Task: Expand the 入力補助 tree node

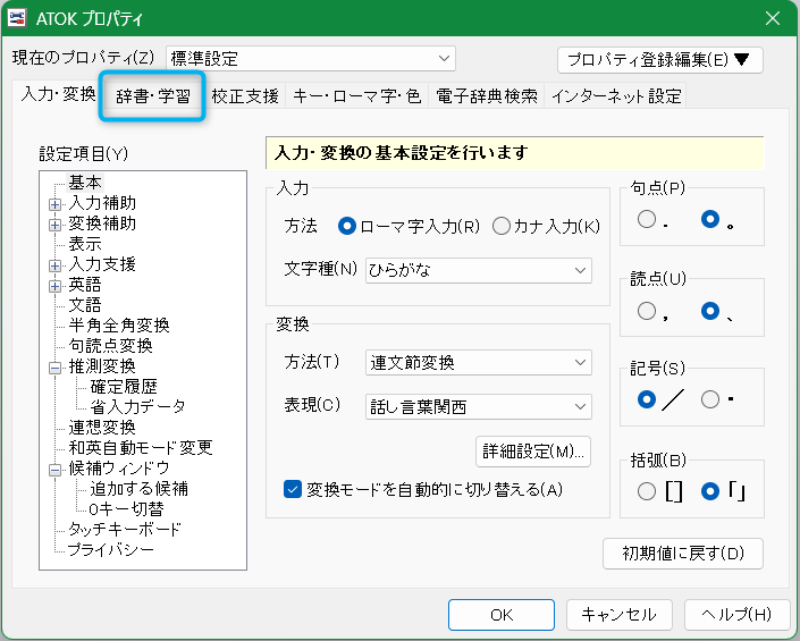Action: tap(55, 205)
